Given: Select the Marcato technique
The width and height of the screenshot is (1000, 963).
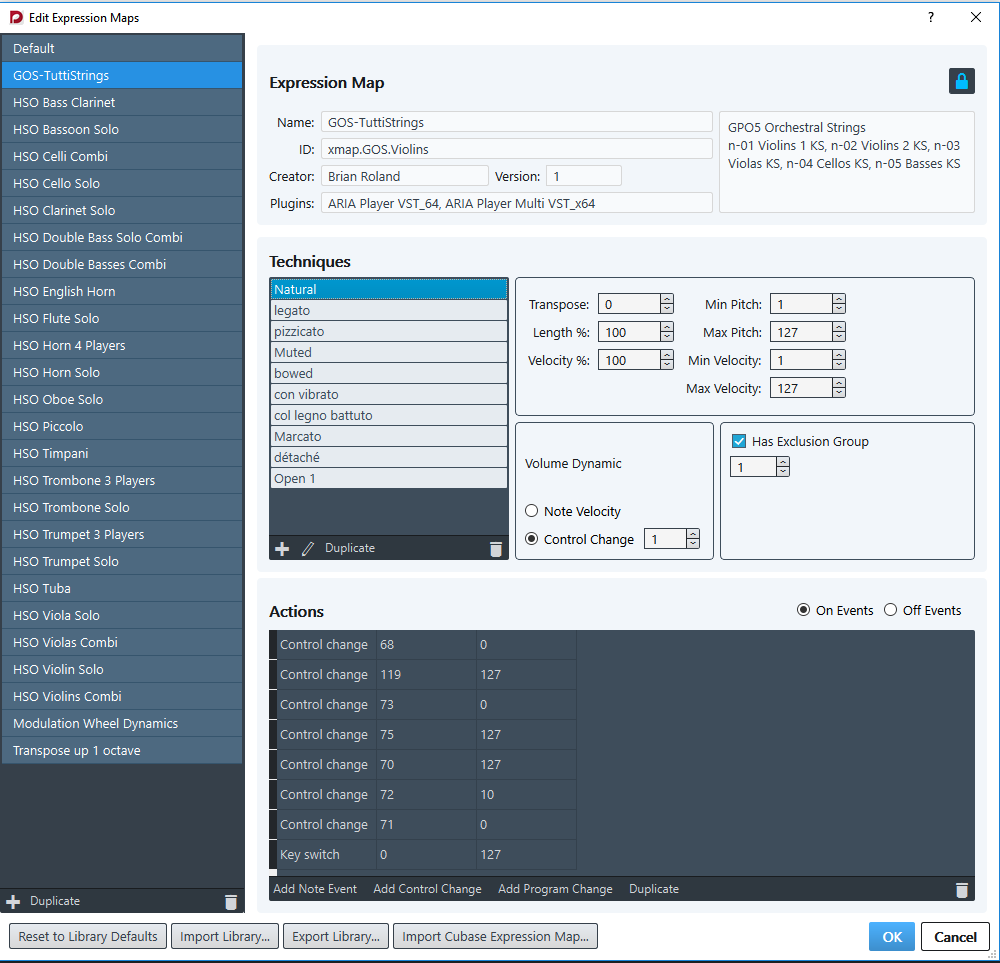Looking at the screenshot, I should coord(389,436).
